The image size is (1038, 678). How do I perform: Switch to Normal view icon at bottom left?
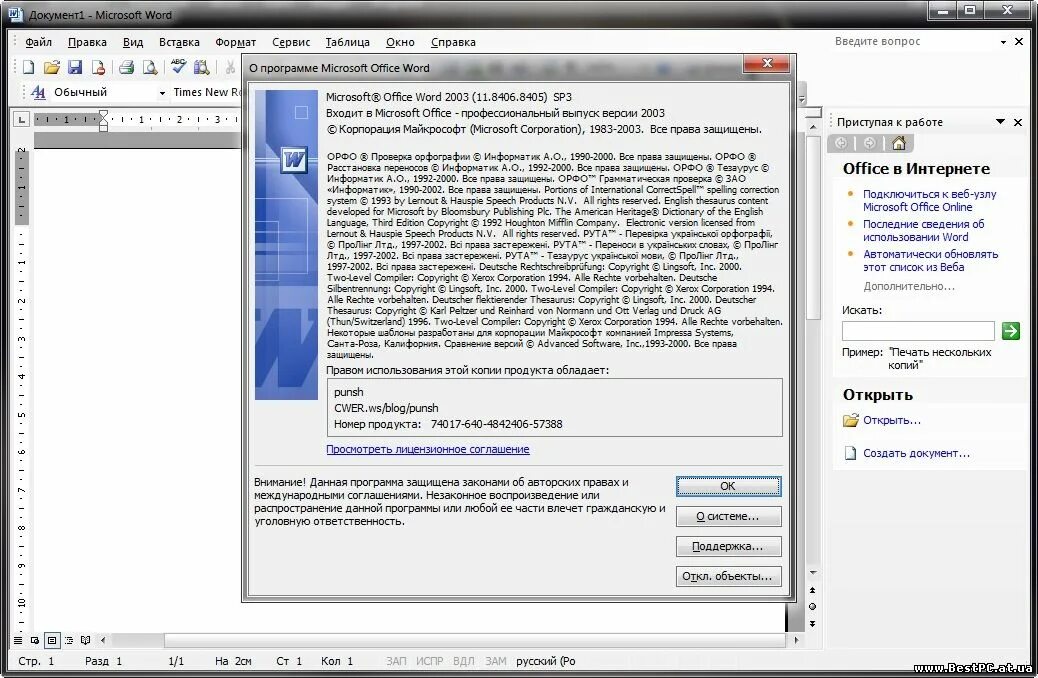click(x=18, y=640)
